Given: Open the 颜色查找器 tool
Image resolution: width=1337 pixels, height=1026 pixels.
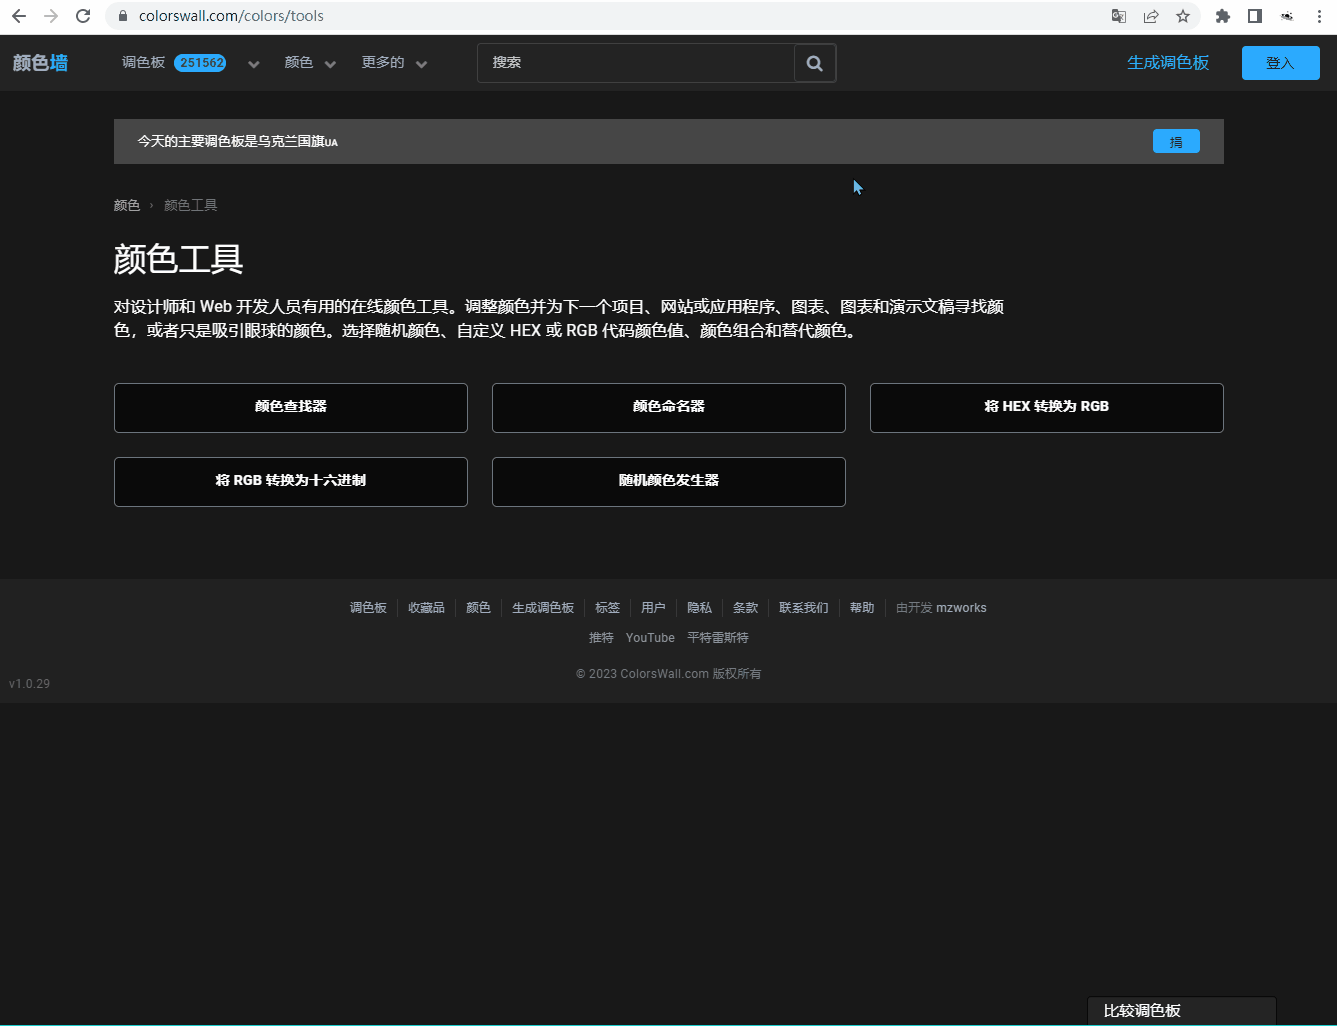Looking at the screenshot, I should 291,407.
